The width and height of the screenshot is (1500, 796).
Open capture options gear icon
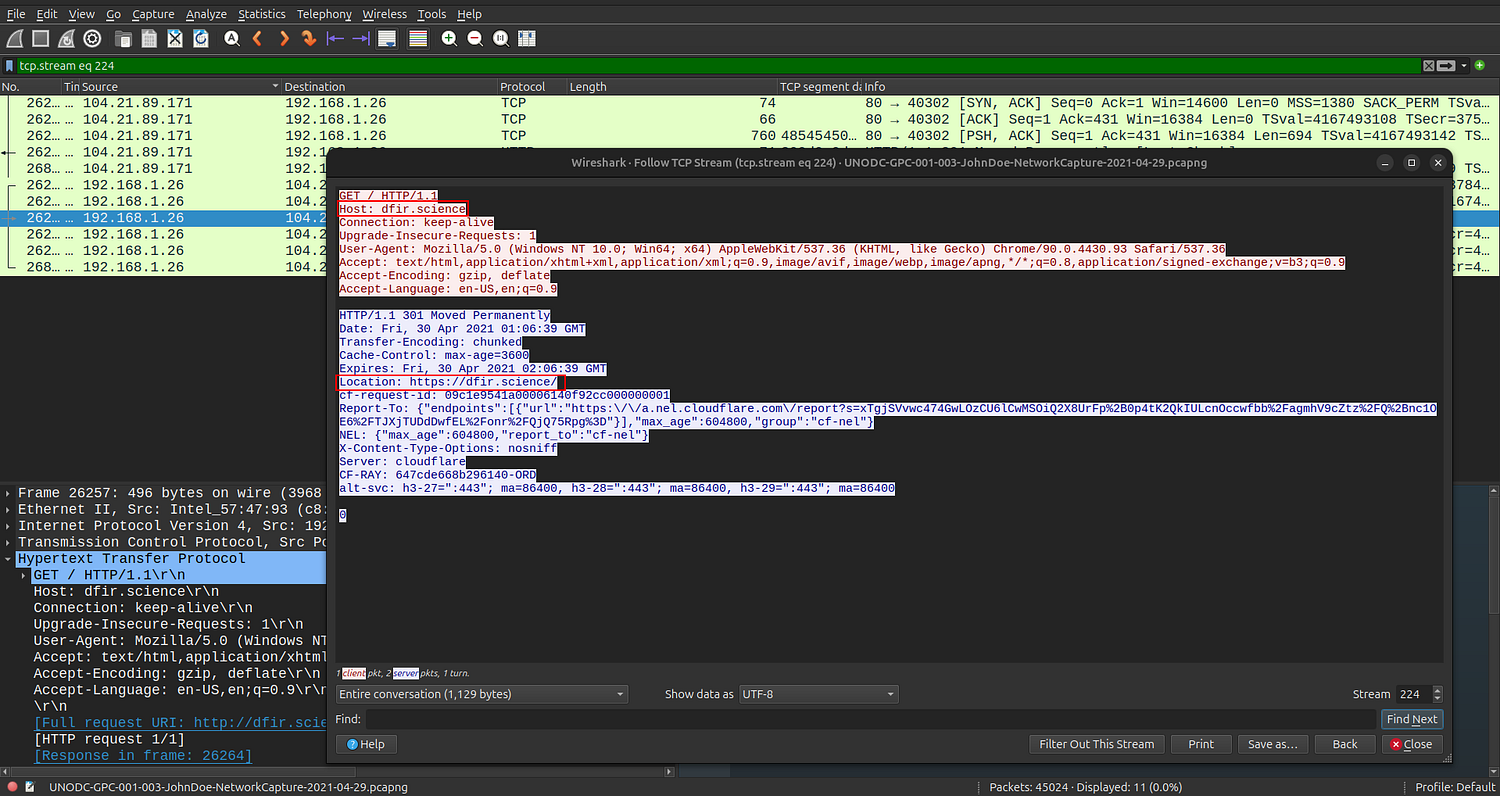click(92, 39)
